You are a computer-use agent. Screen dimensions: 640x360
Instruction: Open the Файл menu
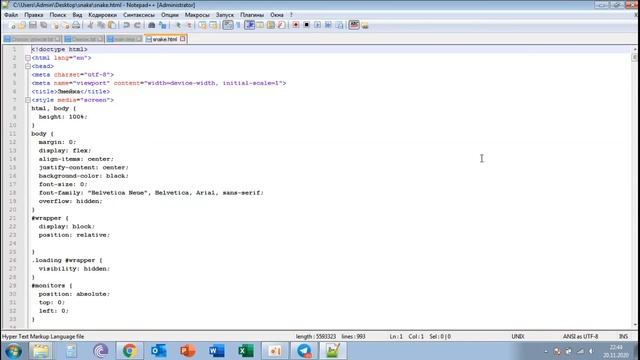(11, 15)
